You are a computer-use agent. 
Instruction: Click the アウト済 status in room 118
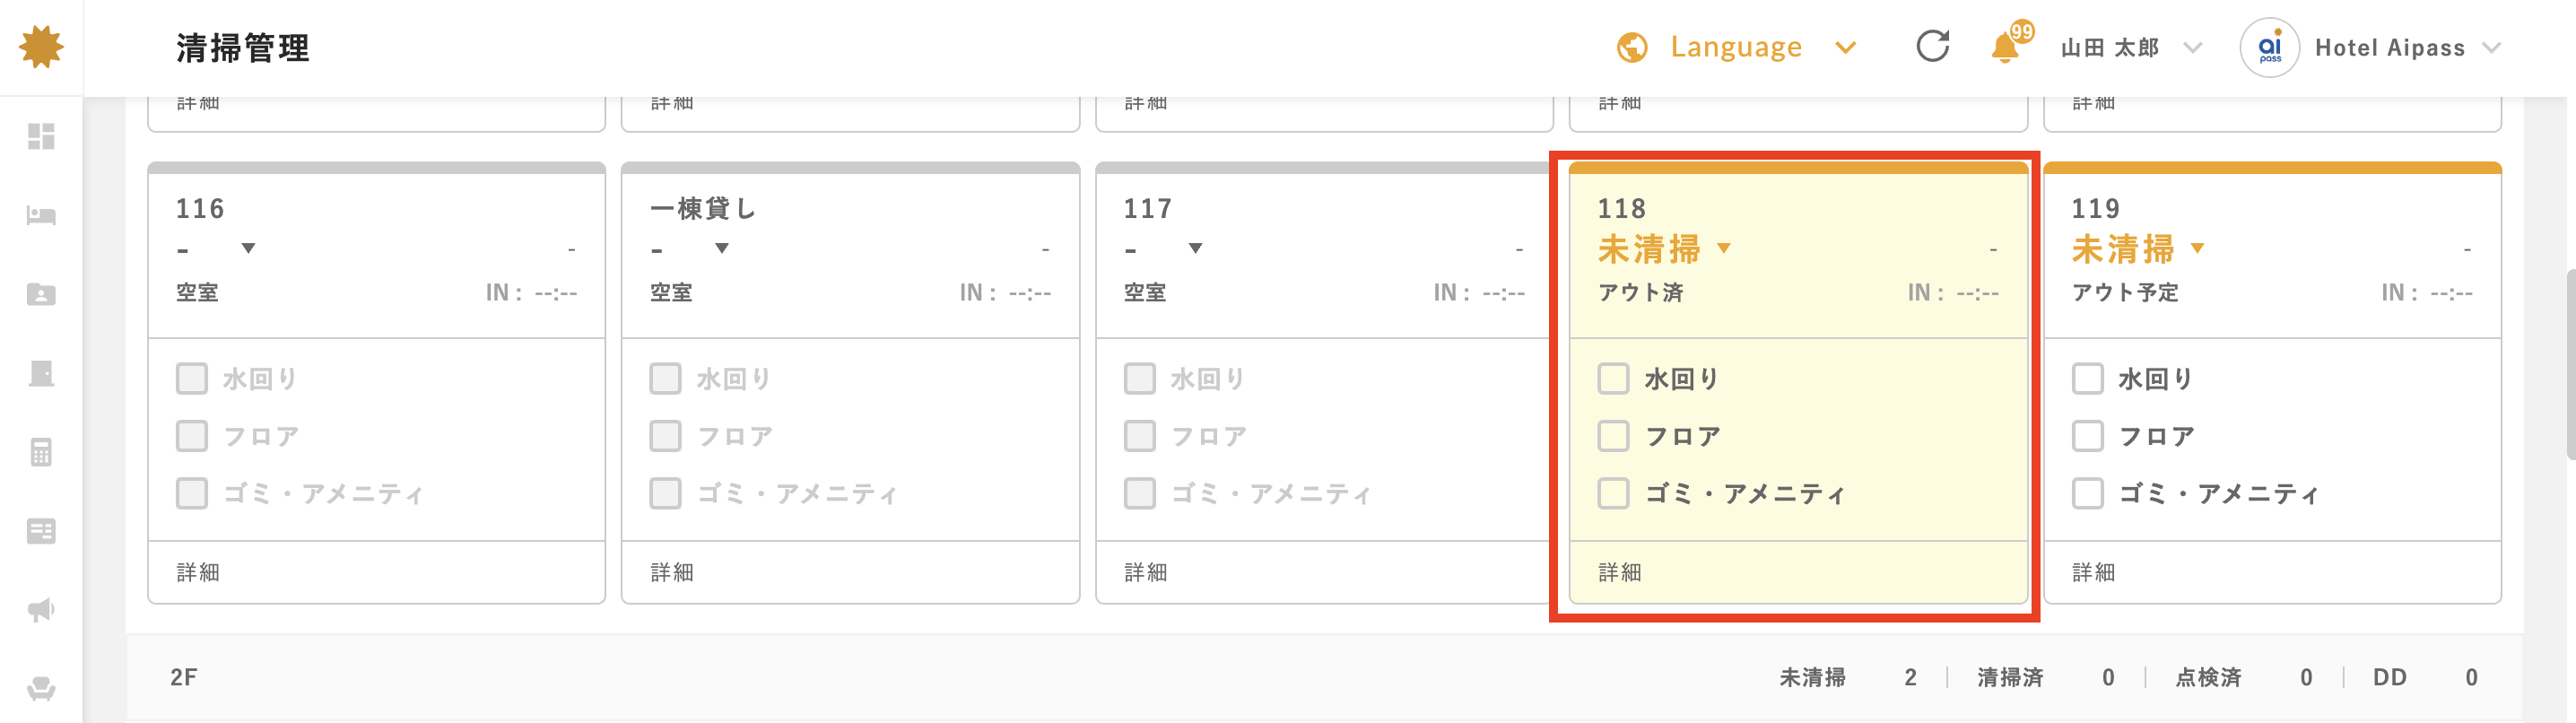(x=1640, y=292)
